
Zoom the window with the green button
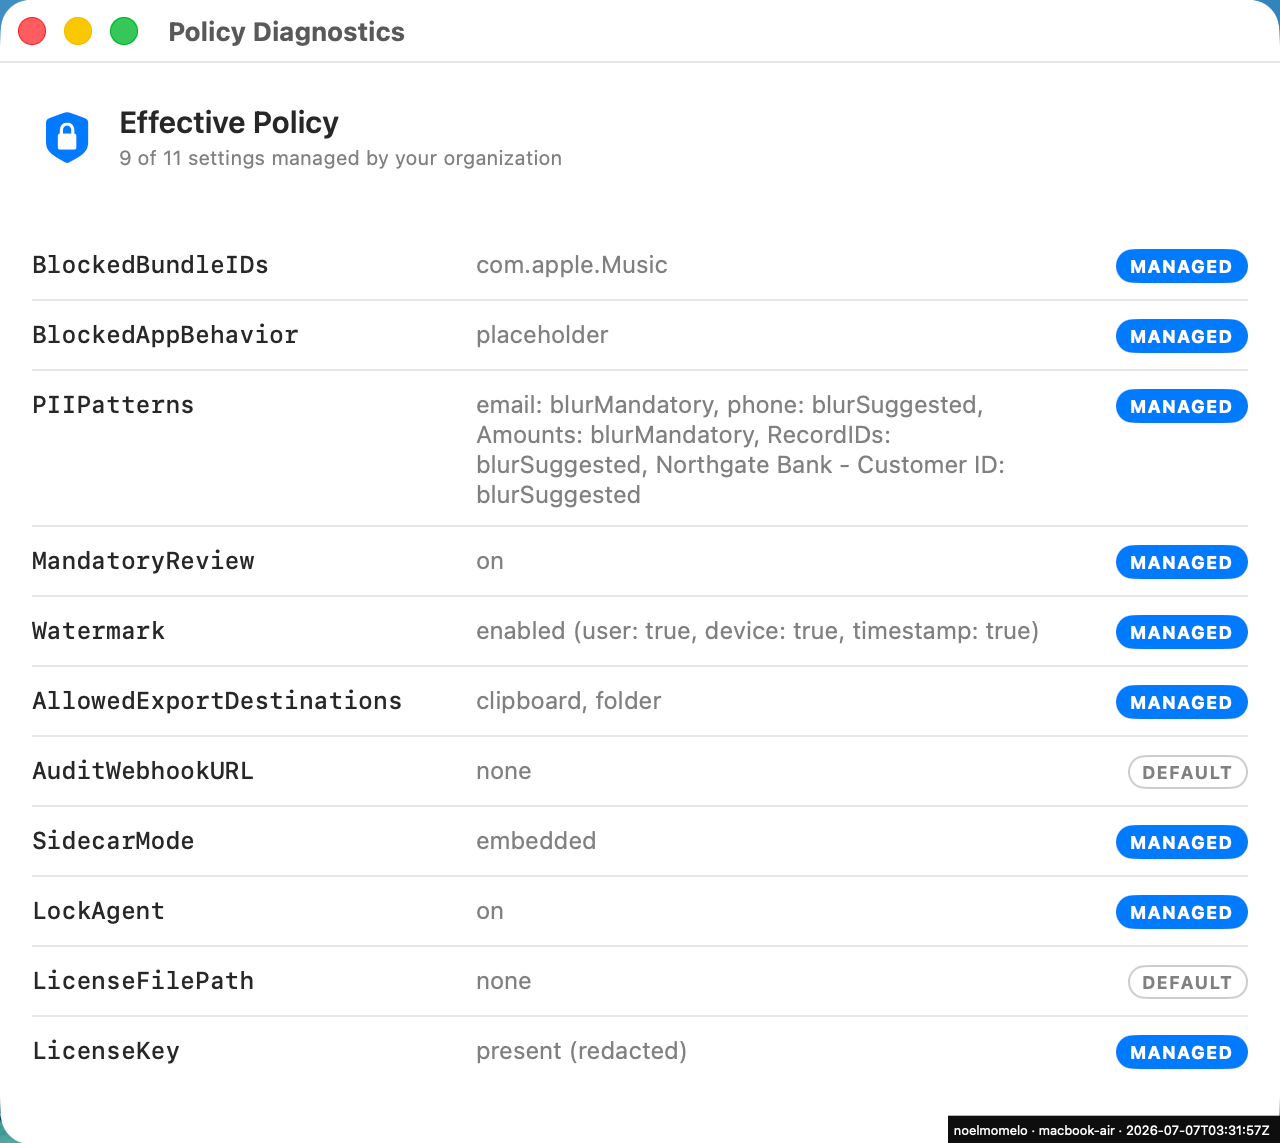click(x=124, y=31)
